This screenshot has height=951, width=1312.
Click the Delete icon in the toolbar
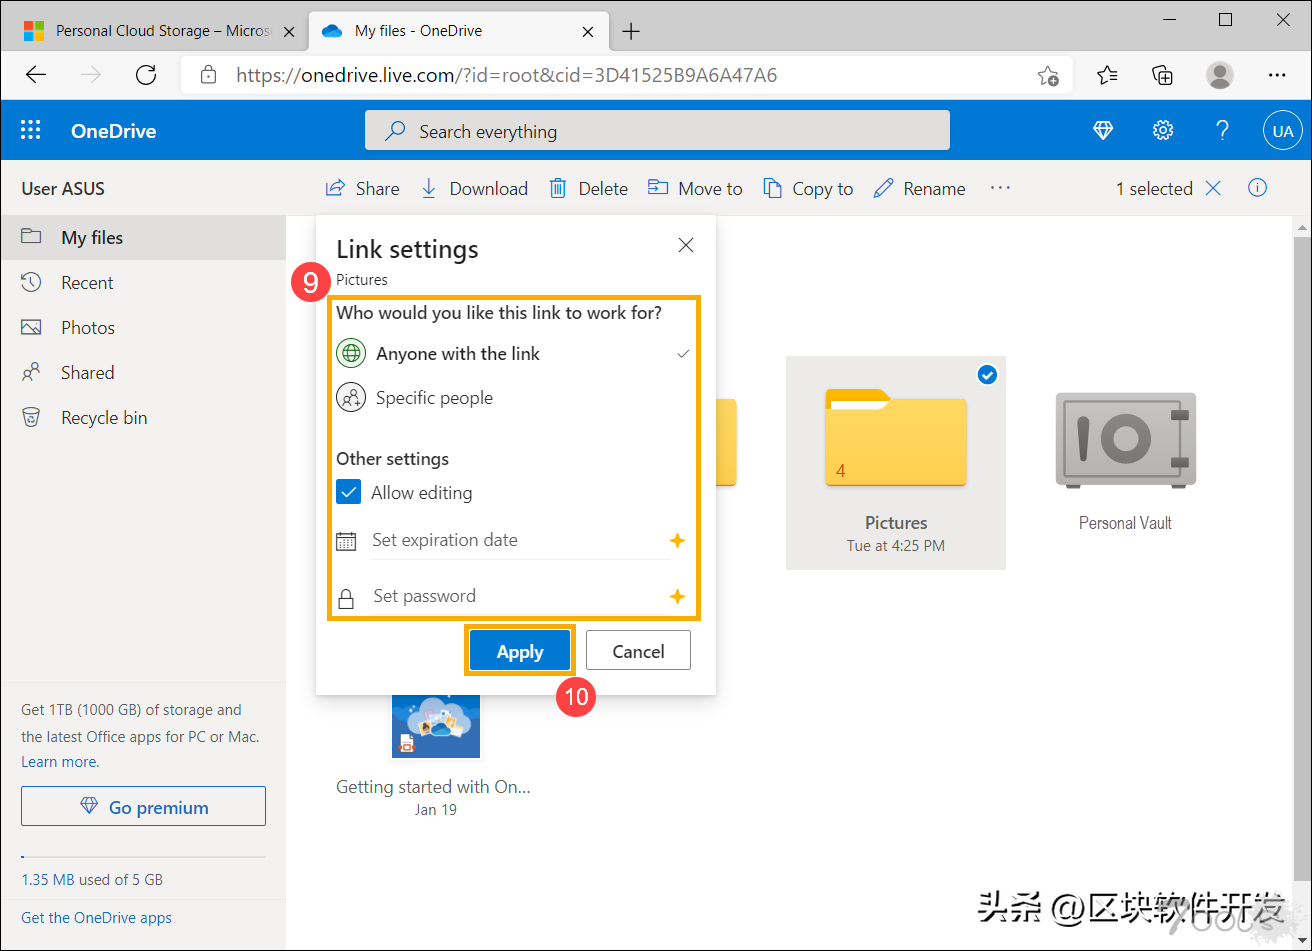pos(588,188)
